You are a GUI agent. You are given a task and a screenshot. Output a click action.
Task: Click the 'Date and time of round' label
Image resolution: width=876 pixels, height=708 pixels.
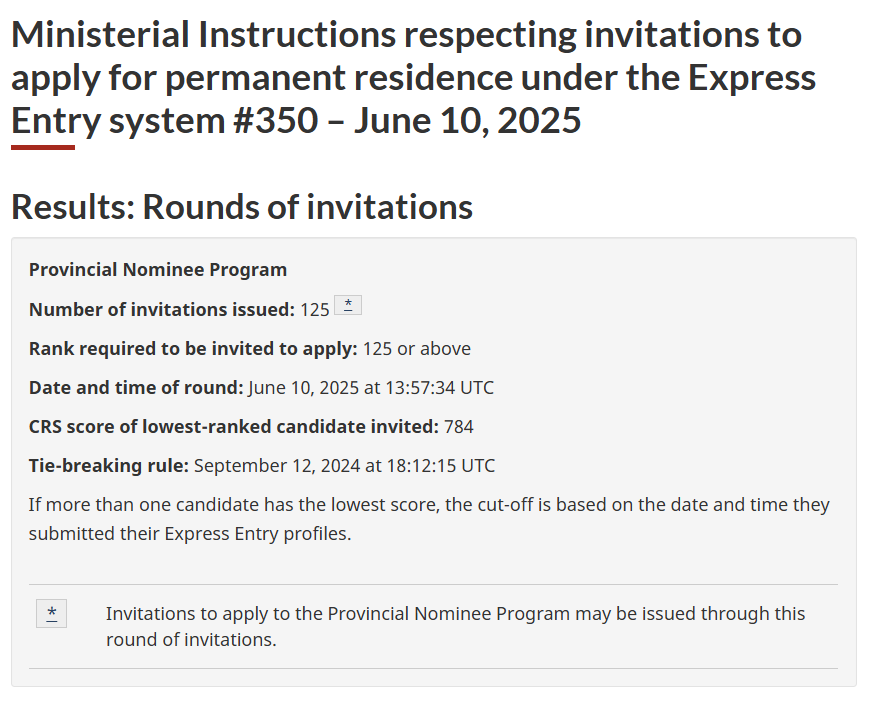[136, 387]
